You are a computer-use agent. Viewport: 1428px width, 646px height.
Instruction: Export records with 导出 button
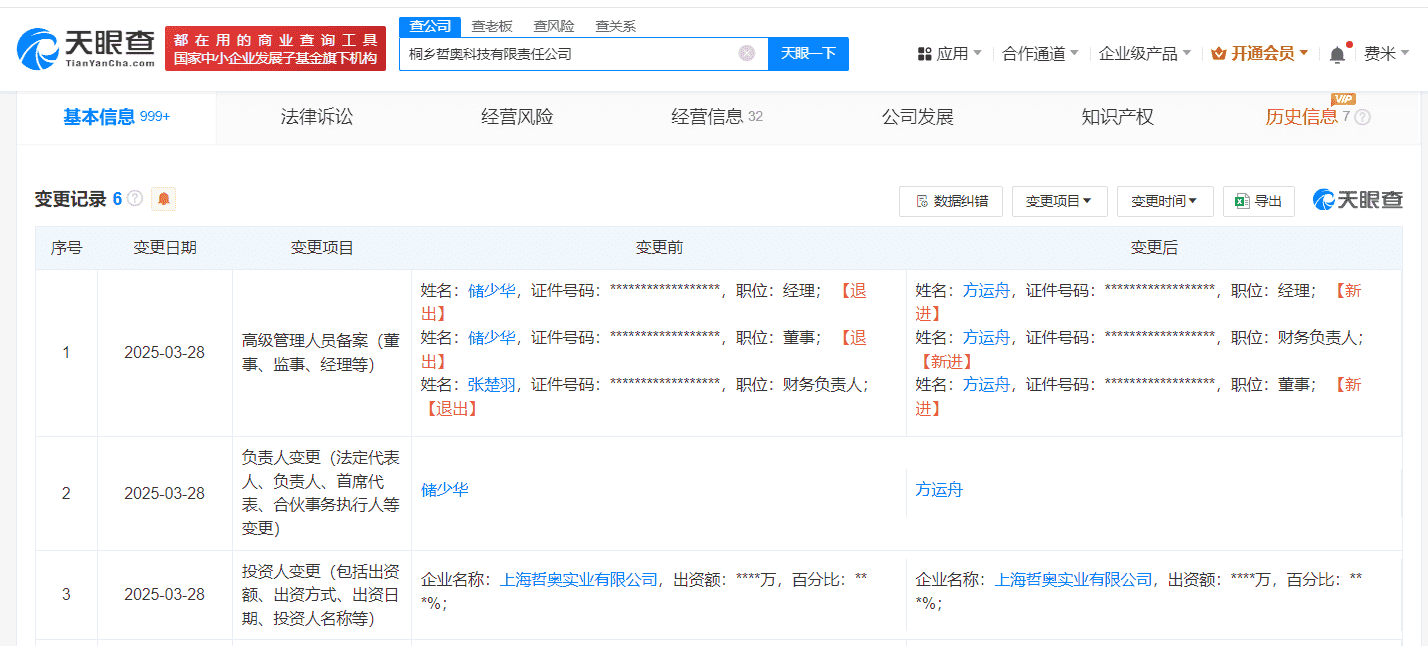pos(1259,201)
